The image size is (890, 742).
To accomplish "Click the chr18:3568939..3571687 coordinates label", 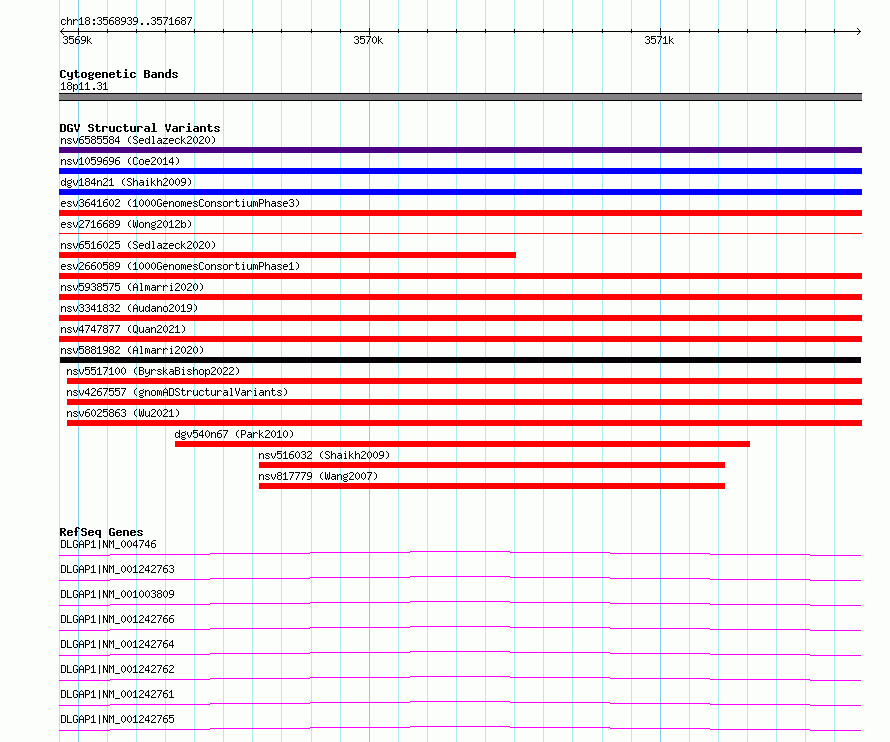I will pos(126,21).
